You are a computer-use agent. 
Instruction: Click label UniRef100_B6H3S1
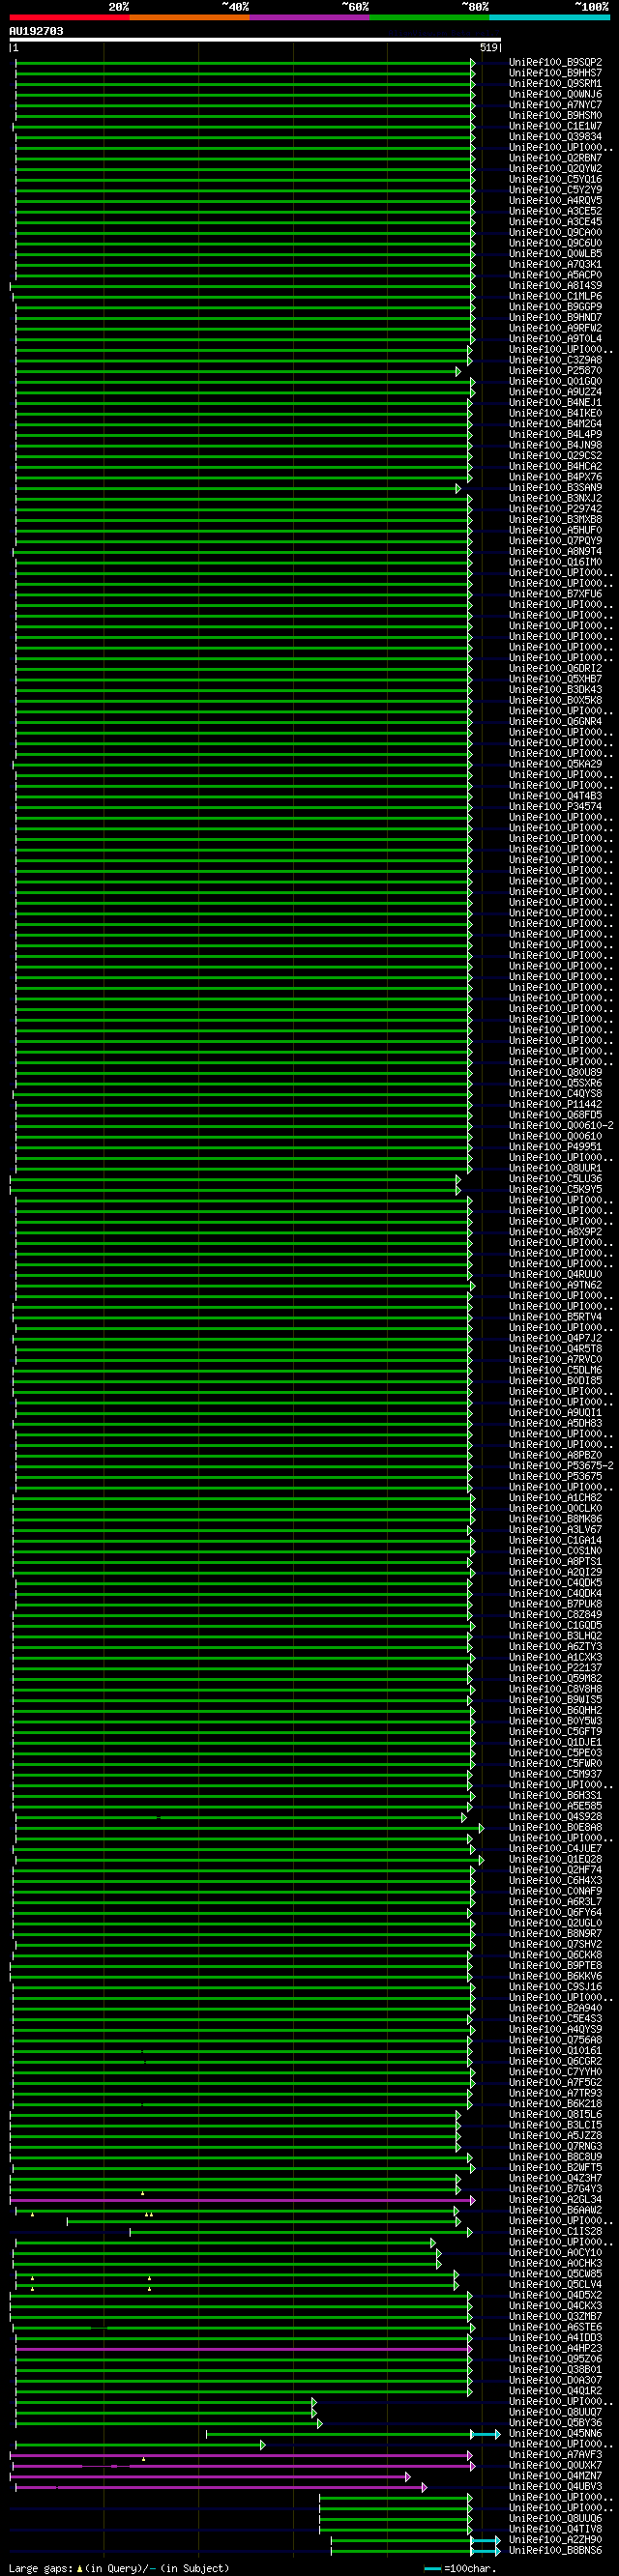pos(555,1795)
